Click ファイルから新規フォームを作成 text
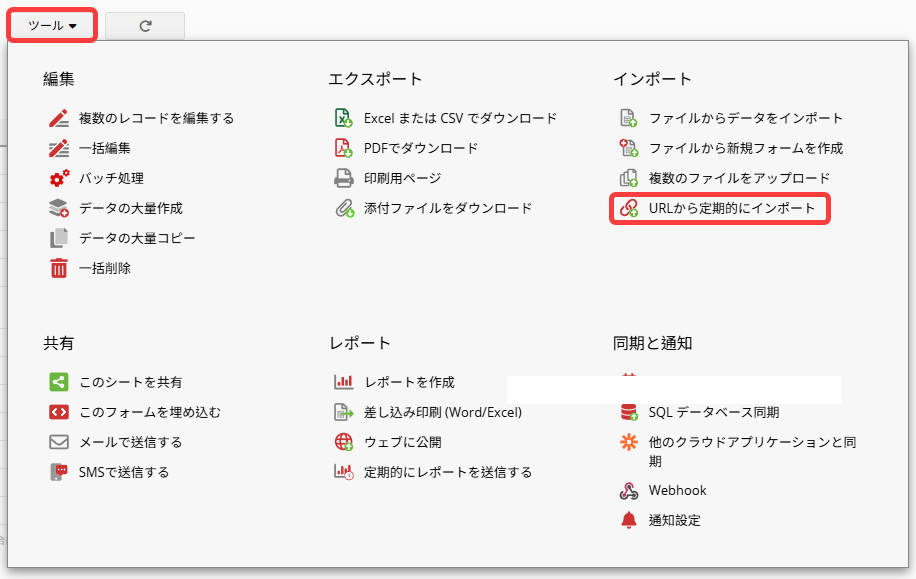The image size is (916, 579). [x=746, y=148]
